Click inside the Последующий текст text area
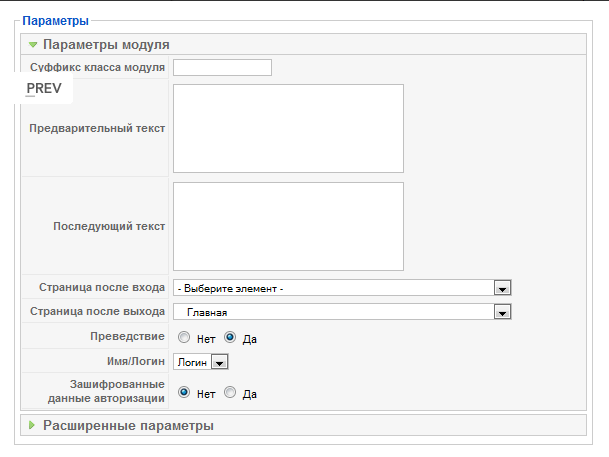Image resolution: width=609 pixels, height=457 pixels. click(x=288, y=226)
